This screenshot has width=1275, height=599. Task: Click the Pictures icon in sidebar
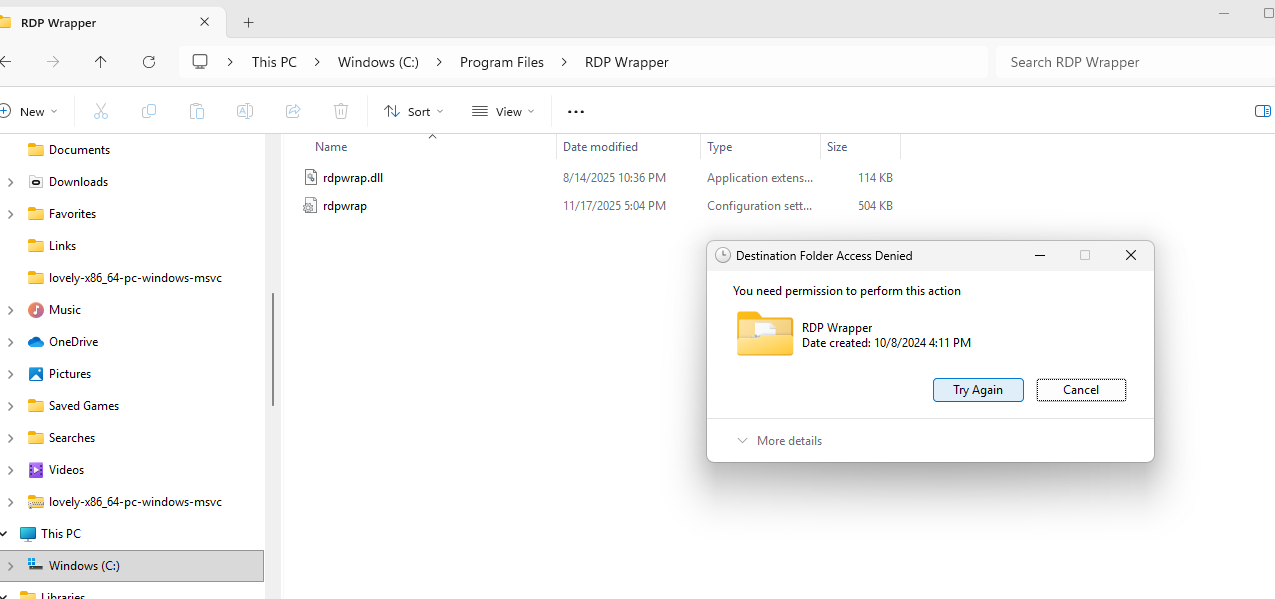36,374
